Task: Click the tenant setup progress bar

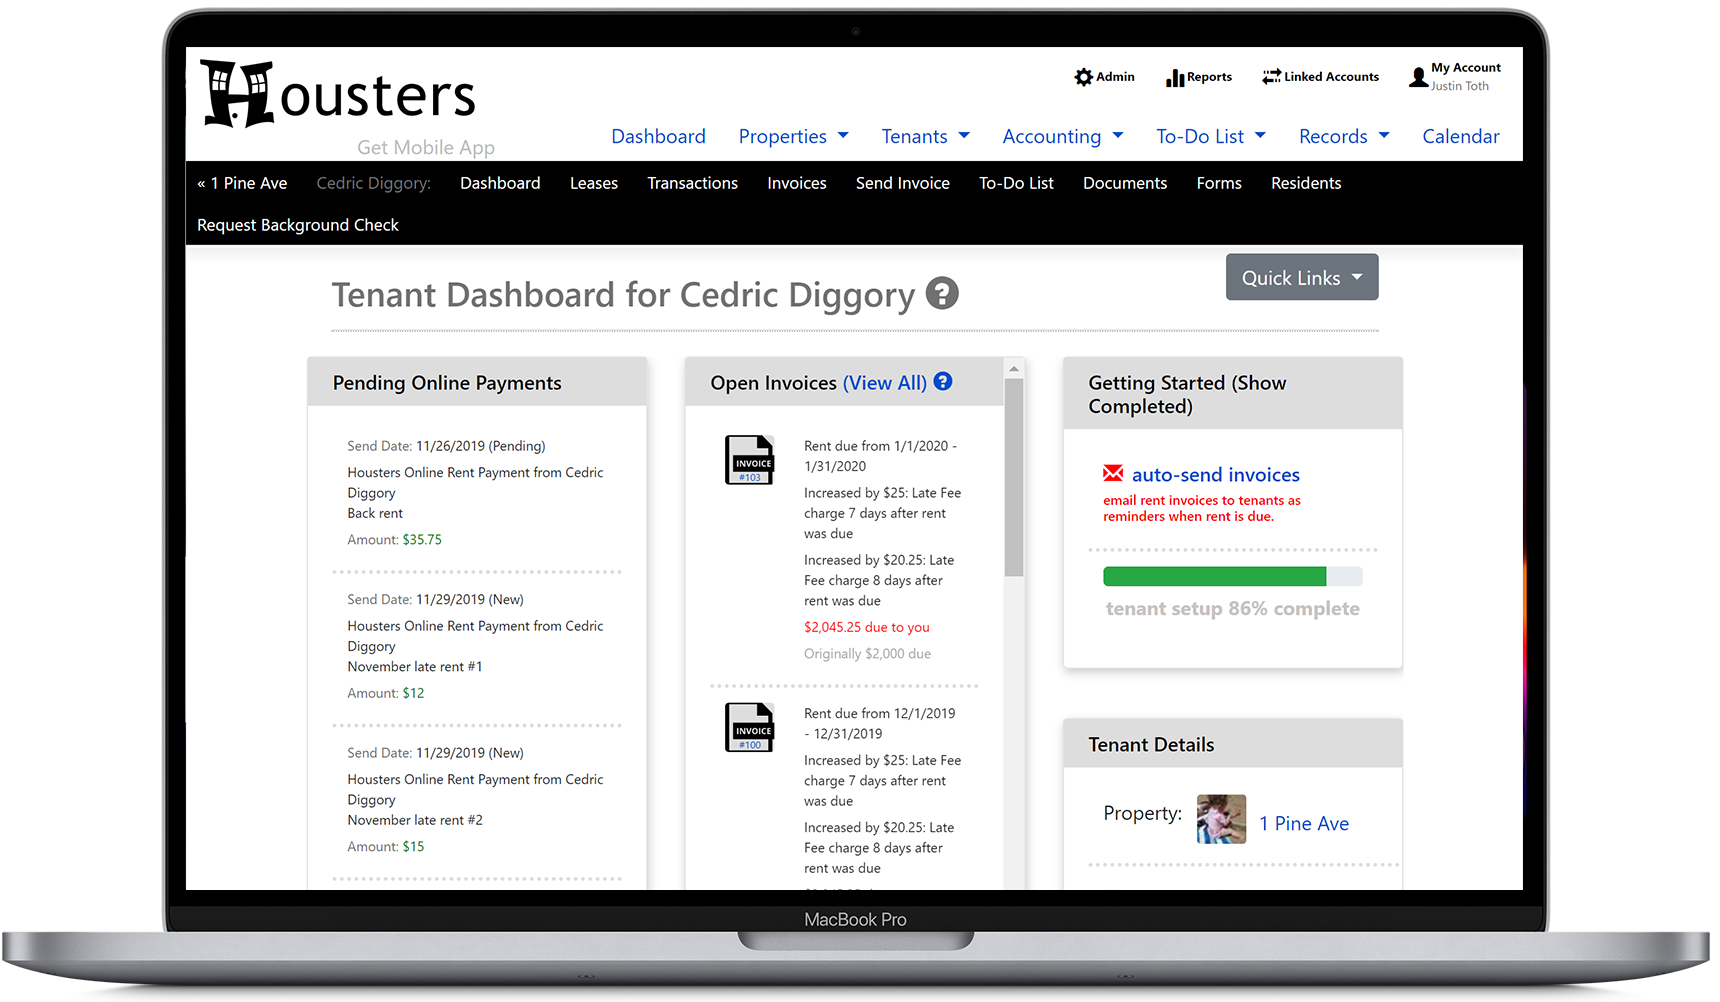Action: tap(1232, 576)
